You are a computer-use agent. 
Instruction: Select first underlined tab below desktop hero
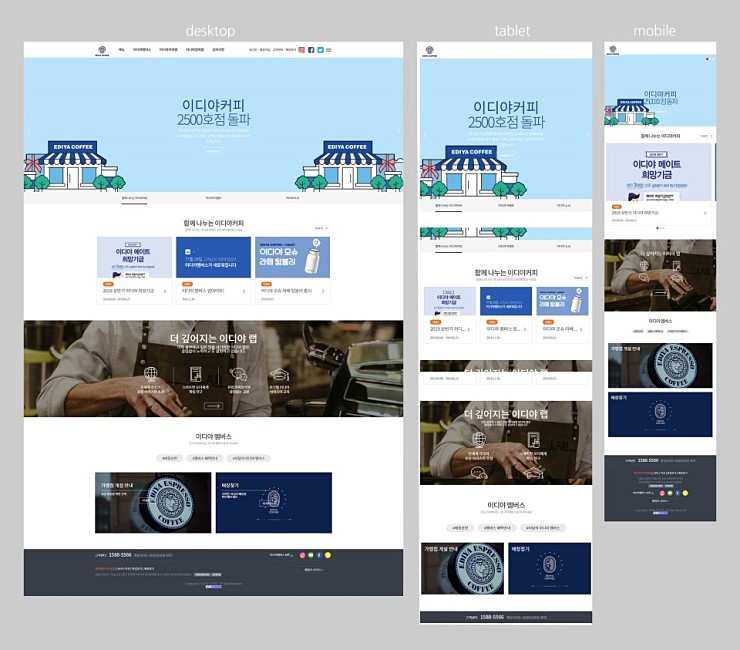point(135,198)
